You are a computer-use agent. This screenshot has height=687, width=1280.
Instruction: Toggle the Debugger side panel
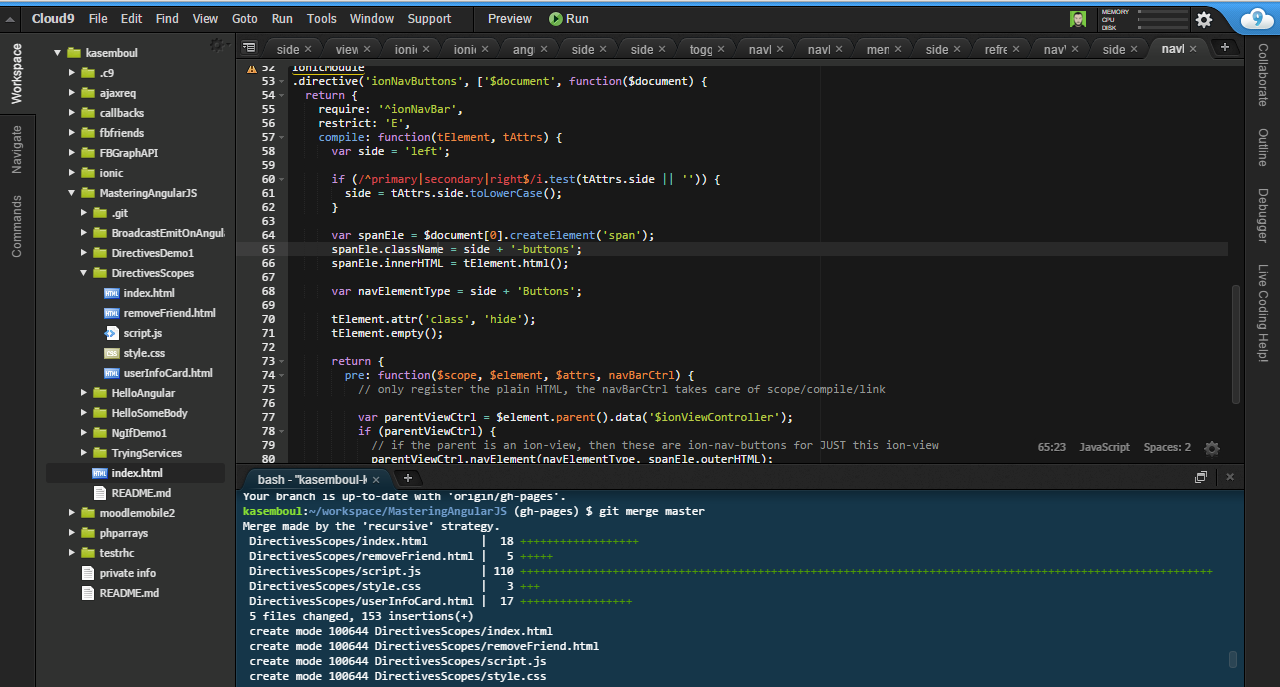pyautogui.click(x=1262, y=215)
